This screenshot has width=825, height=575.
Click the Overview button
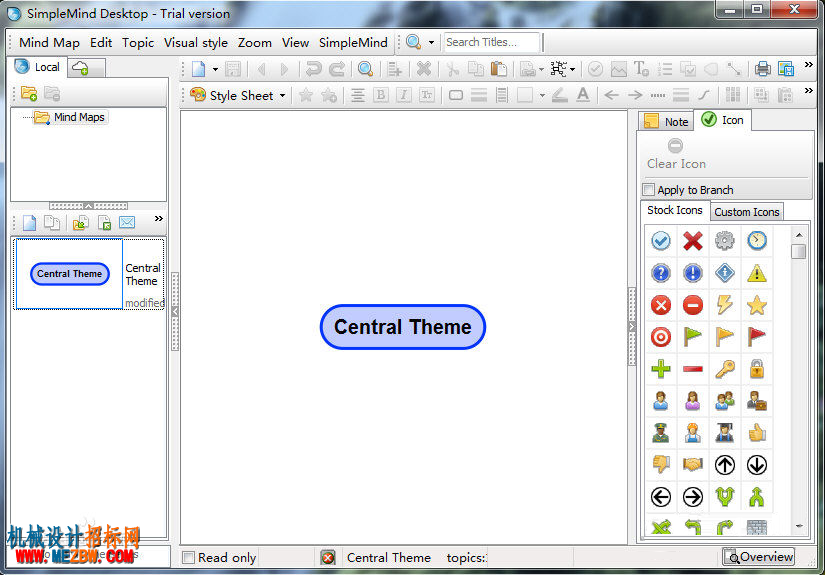pyautogui.click(x=759, y=557)
